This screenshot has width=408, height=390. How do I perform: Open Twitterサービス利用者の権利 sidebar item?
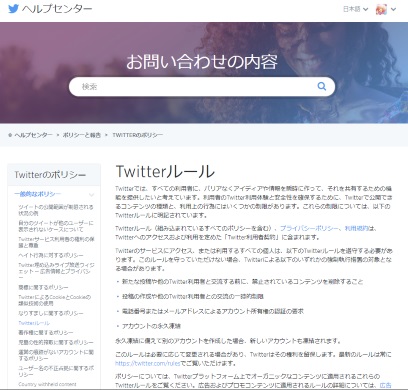click(x=56, y=242)
